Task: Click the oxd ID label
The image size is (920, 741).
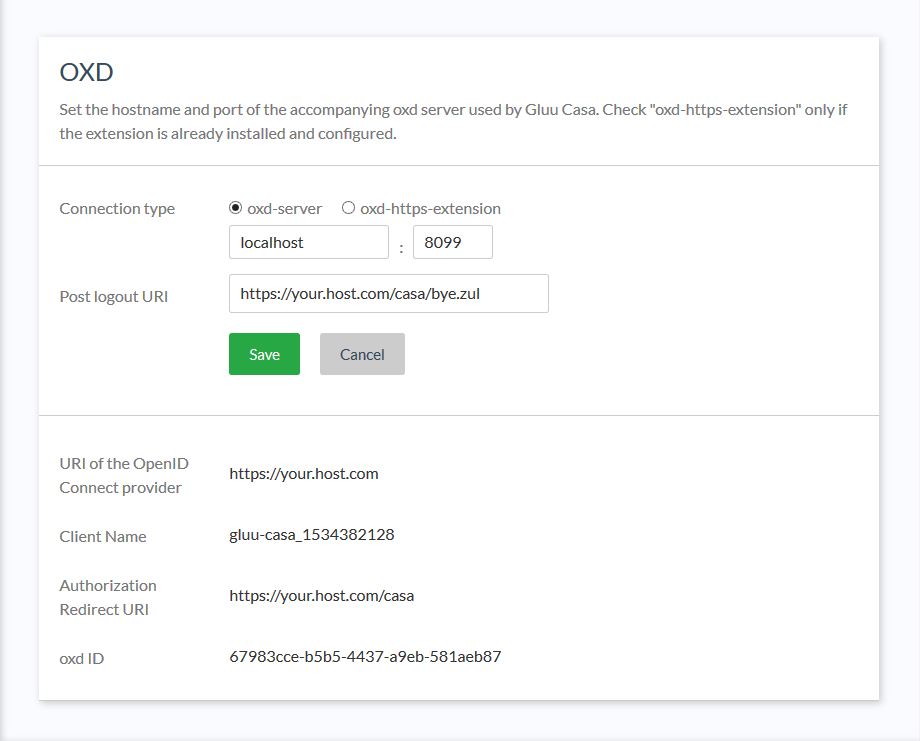Action: [82, 659]
